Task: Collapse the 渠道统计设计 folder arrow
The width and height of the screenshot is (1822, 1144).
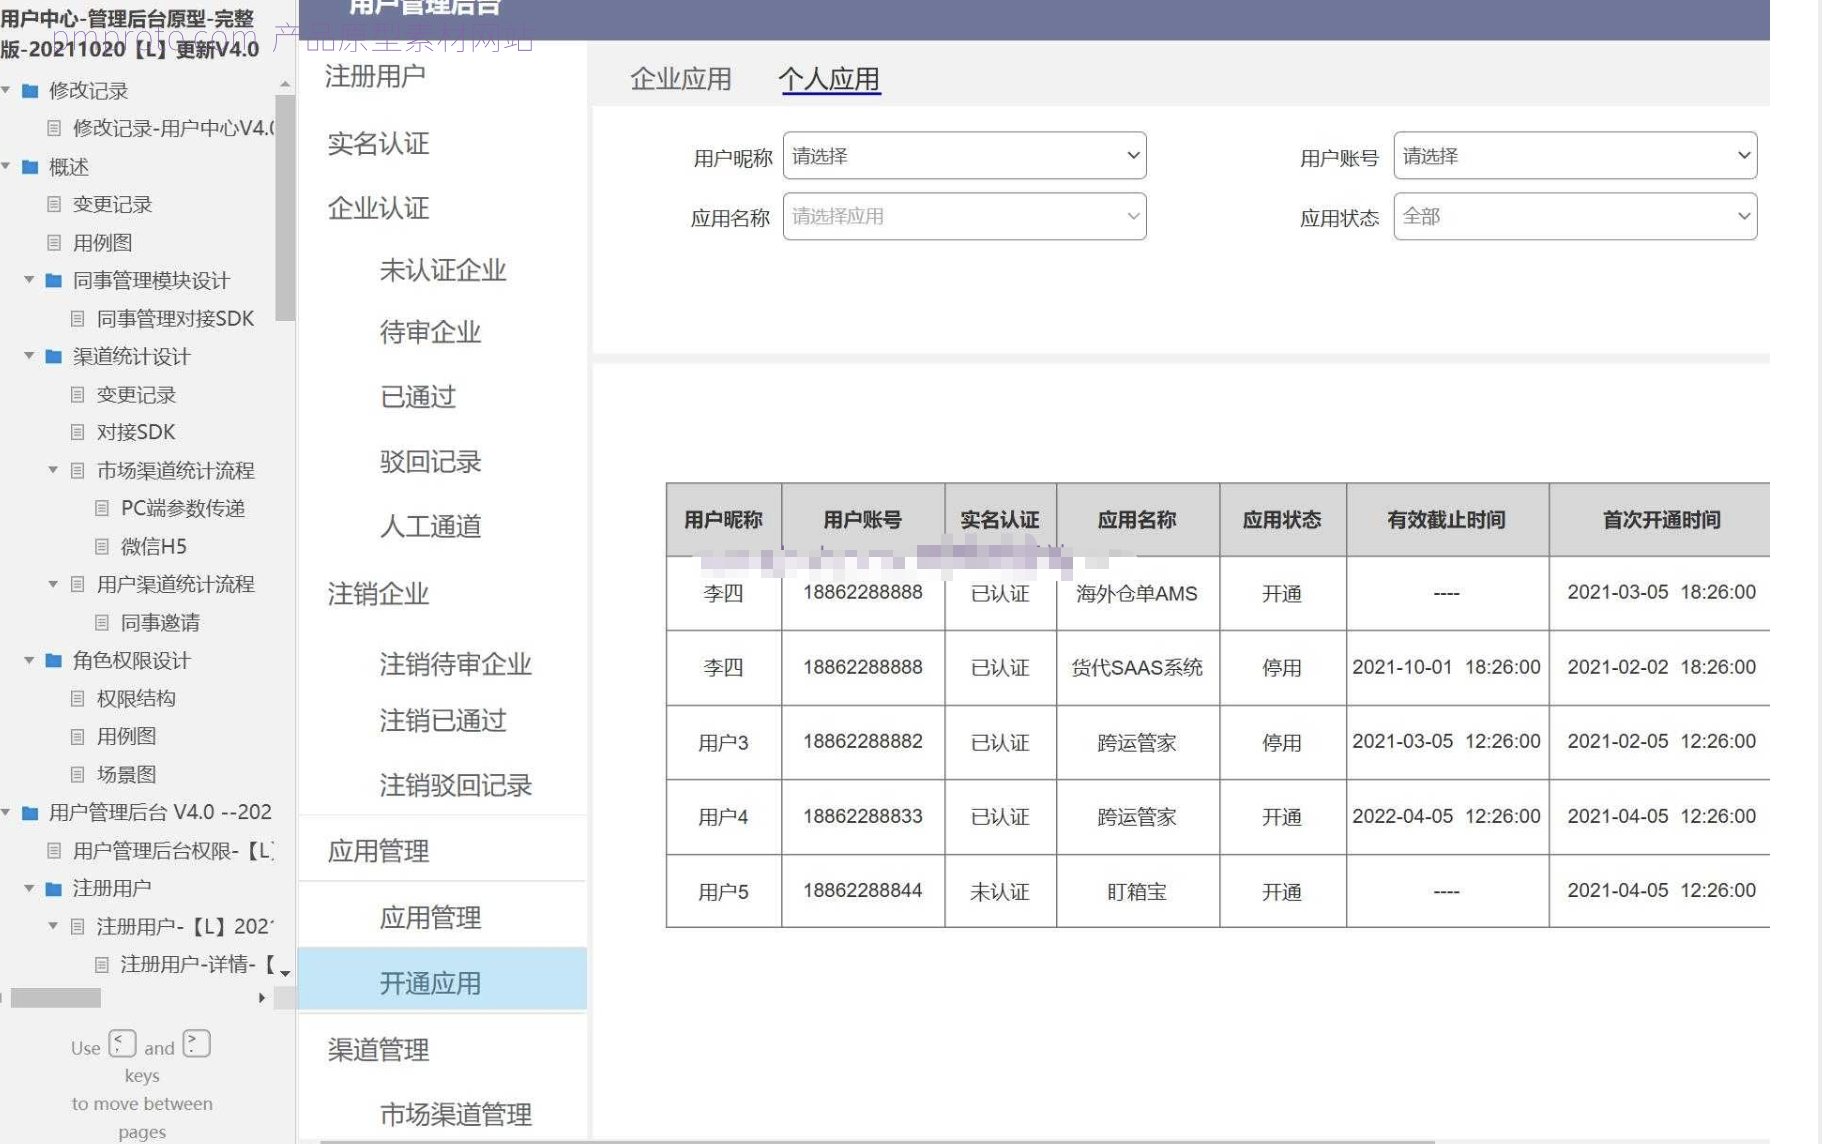Action: point(30,357)
